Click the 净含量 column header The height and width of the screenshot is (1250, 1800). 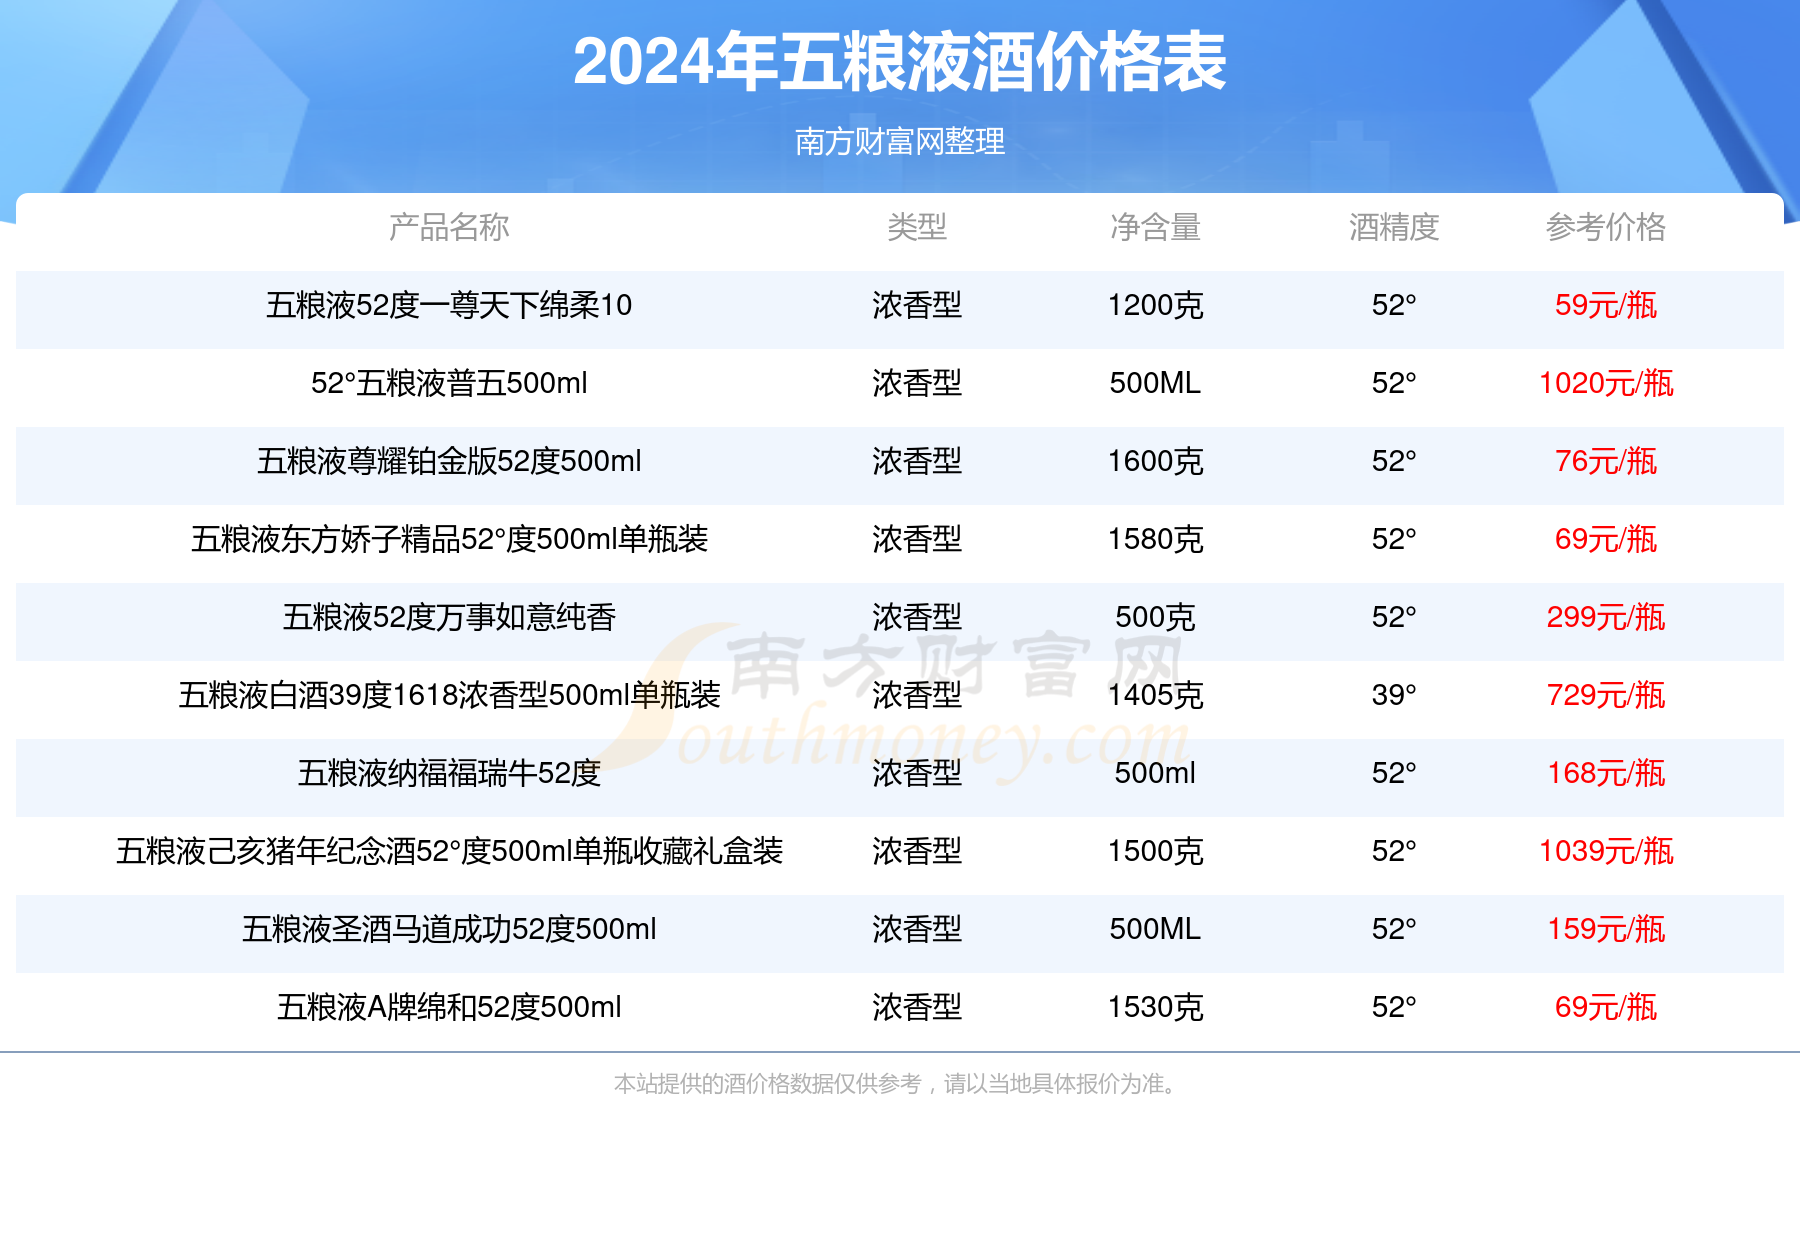pos(1155,228)
